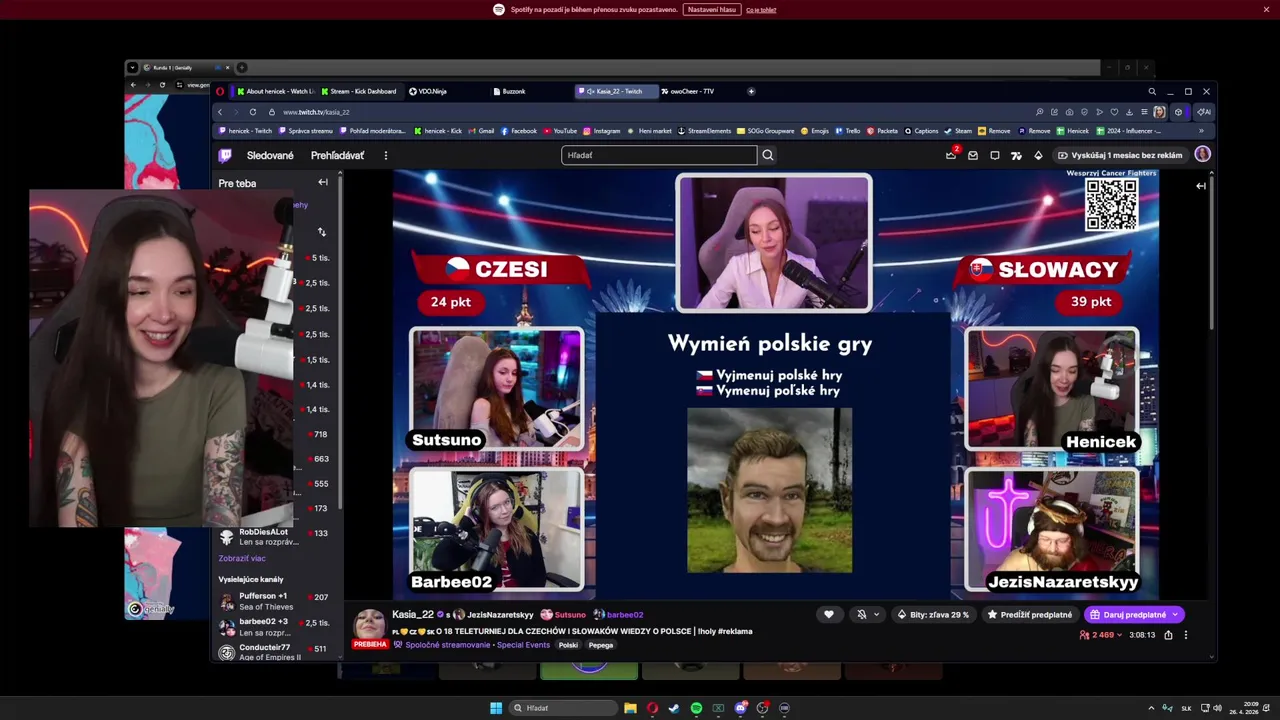Open Trello bookmark
This screenshot has width=1280, height=720.
coord(848,131)
